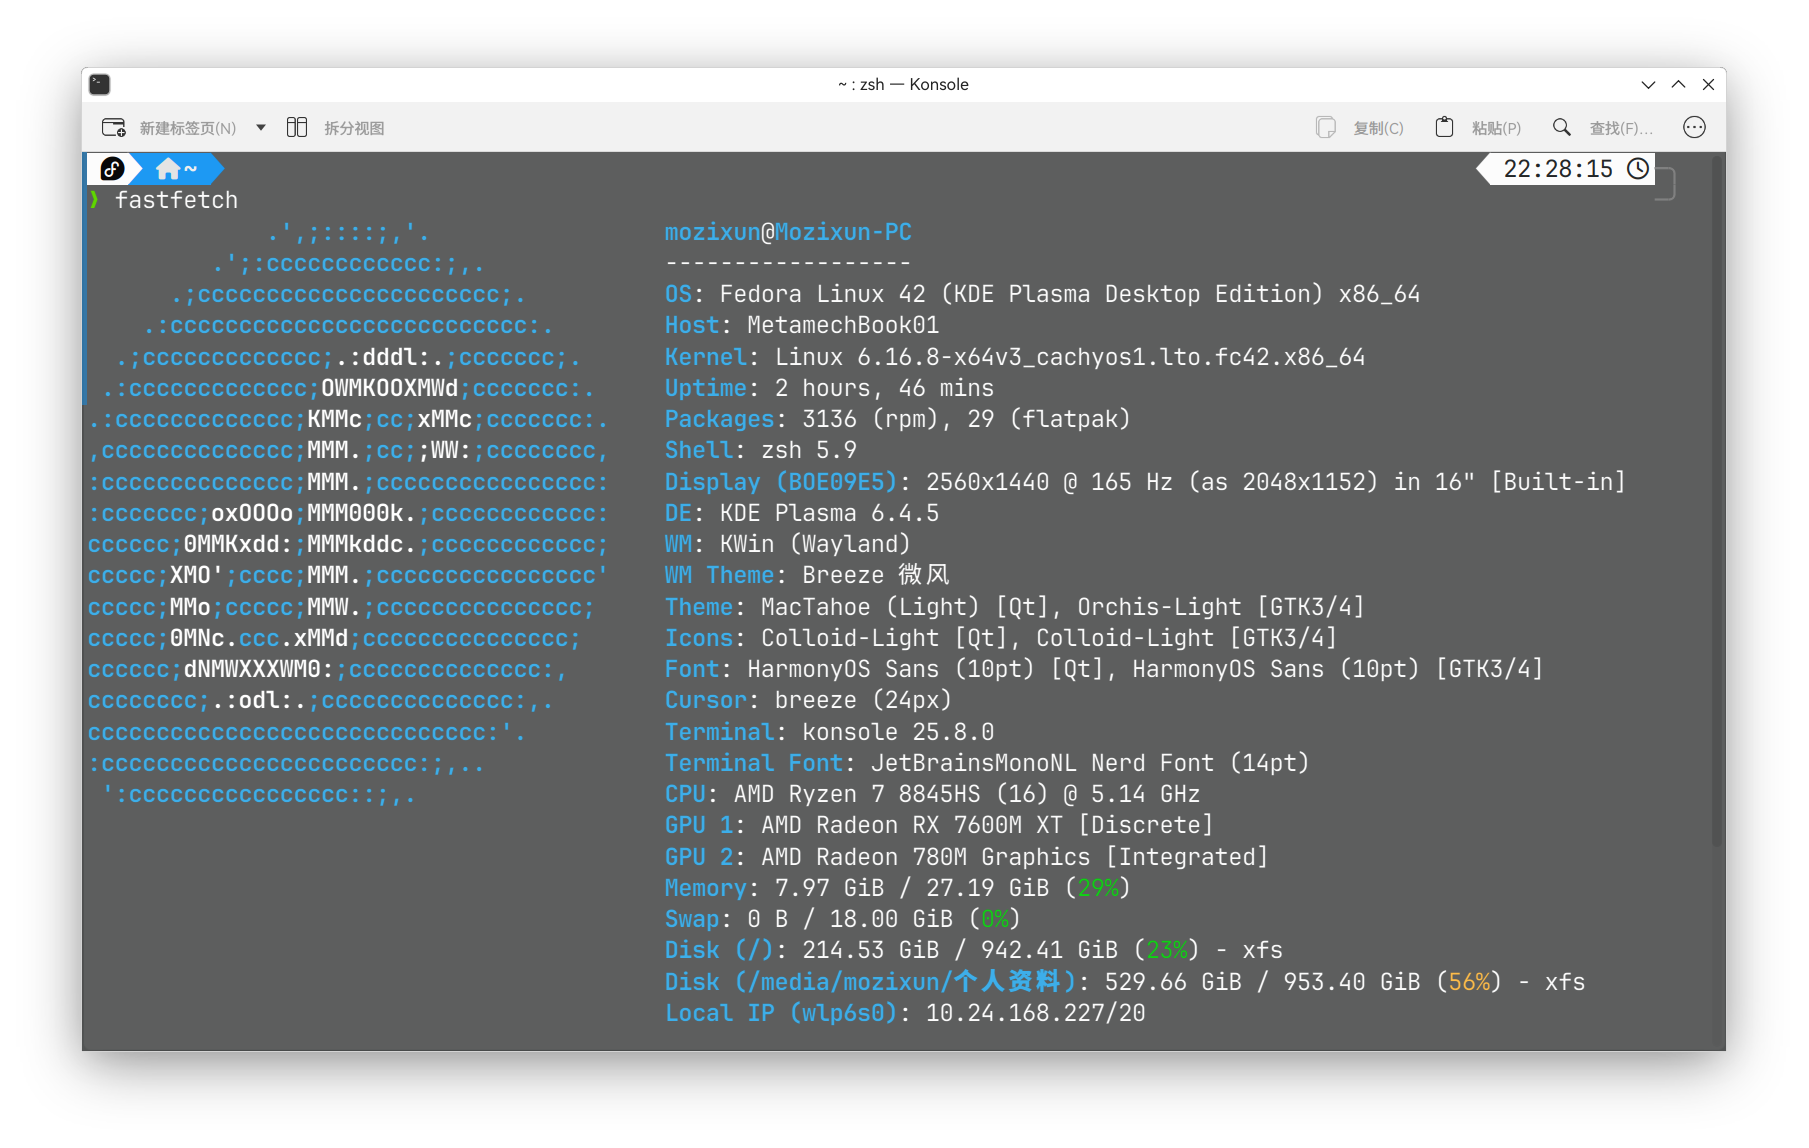Click the 粘贴(P) button
Screen dimensions: 1809x1148
pos(1496,128)
